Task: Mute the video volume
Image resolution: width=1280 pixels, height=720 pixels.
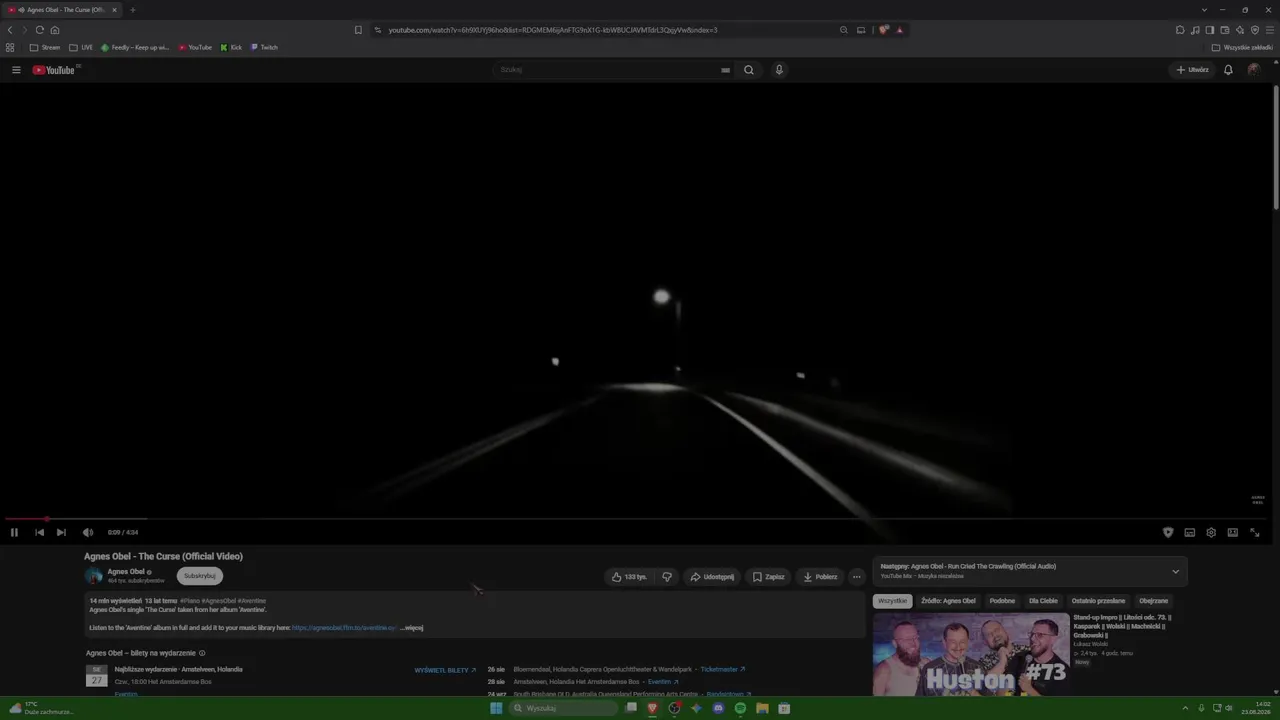Action: [x=87, y=533]
